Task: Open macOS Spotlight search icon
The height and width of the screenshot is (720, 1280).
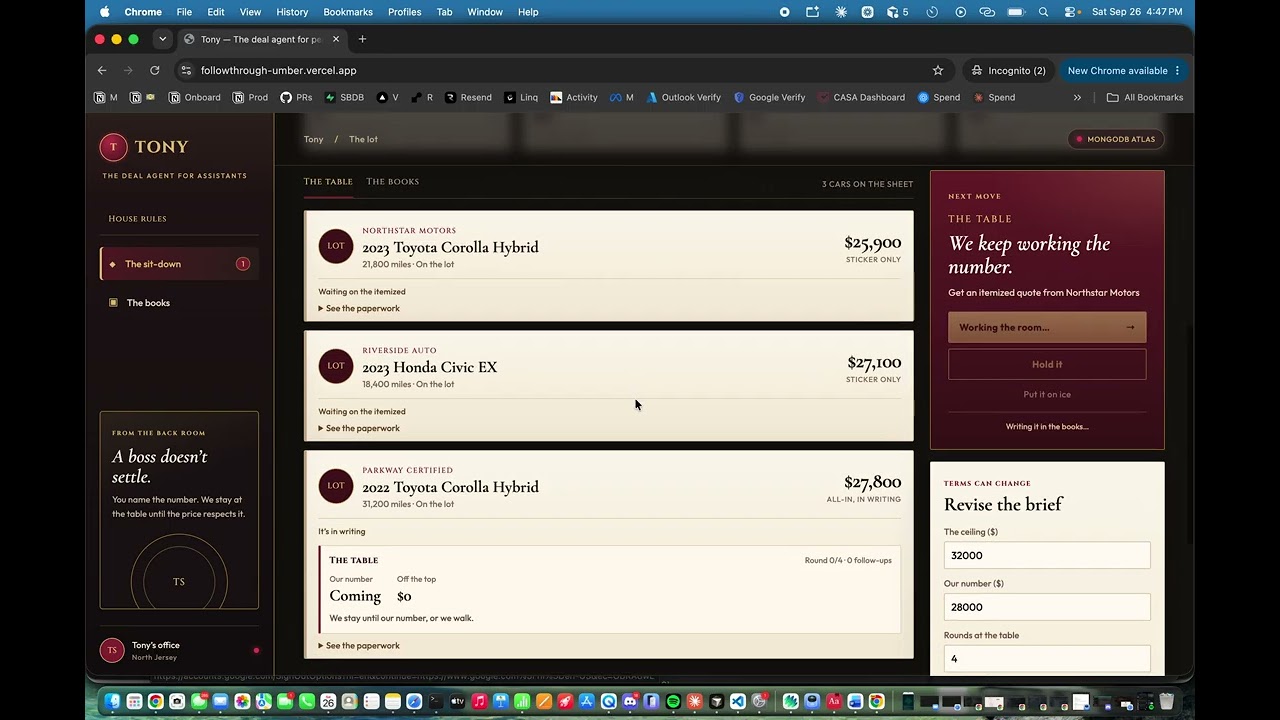Action: click(x=1043, y=12)
